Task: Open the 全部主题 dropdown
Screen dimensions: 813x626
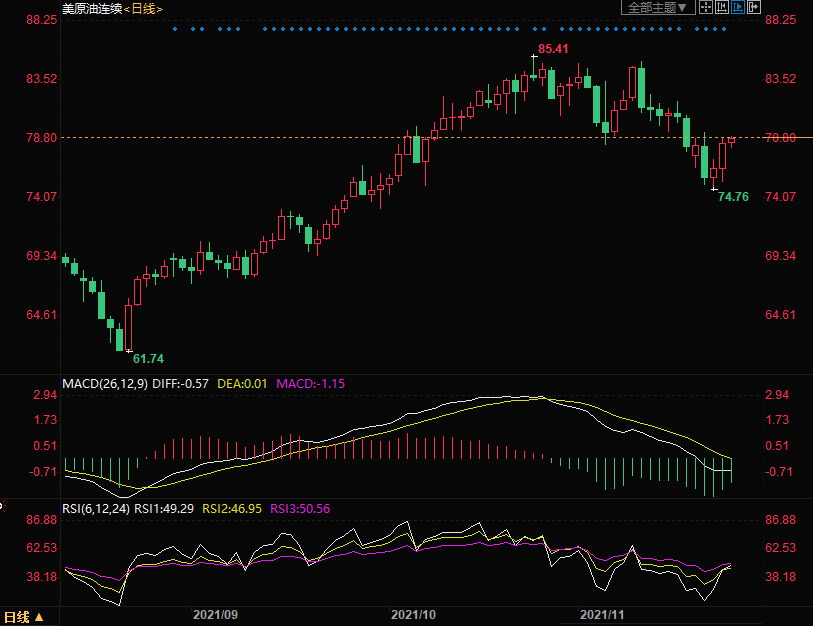Action: (657, 8)
